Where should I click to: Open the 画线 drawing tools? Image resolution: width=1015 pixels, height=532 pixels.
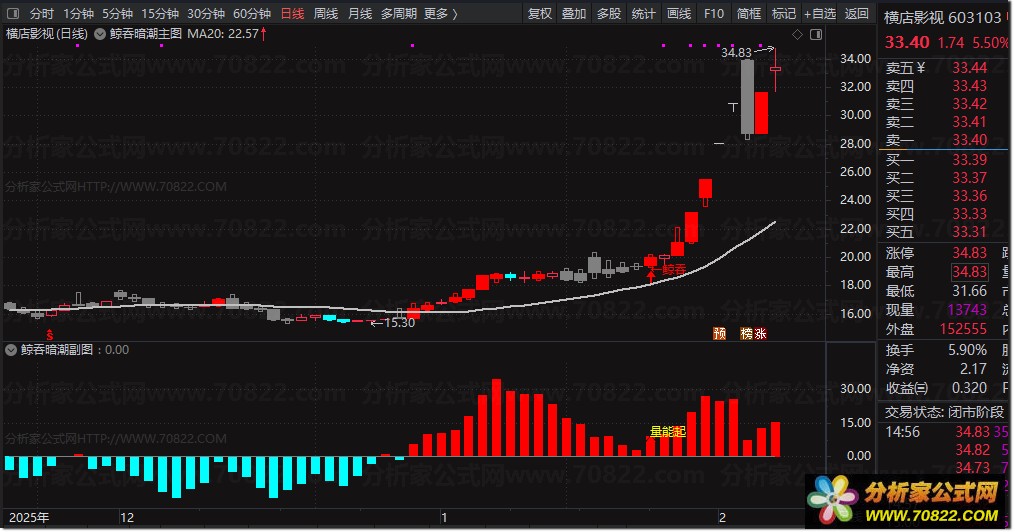tap(678, 13)
